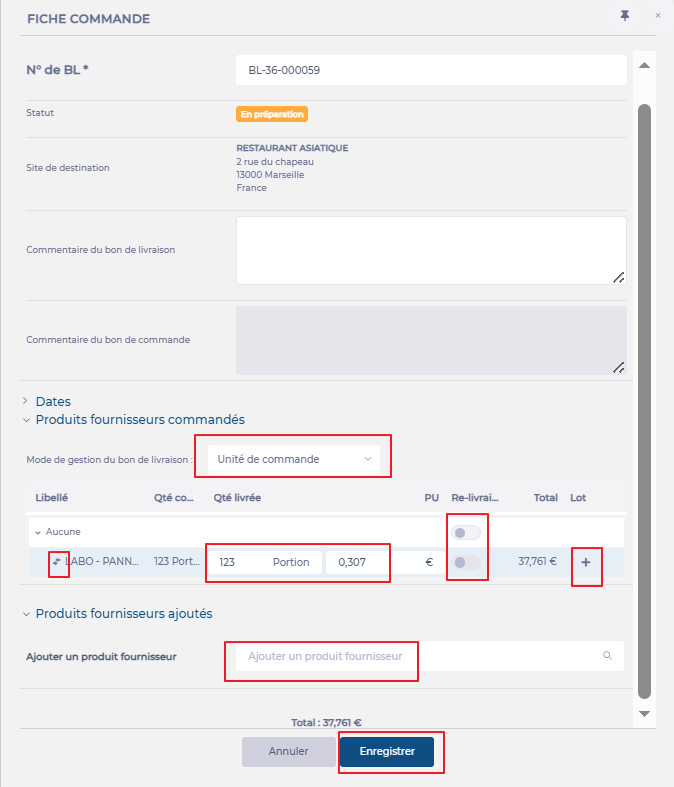Click the scrollbar down arrow
This screenshot has width=674, height=787.
click(x=644, y=713)
